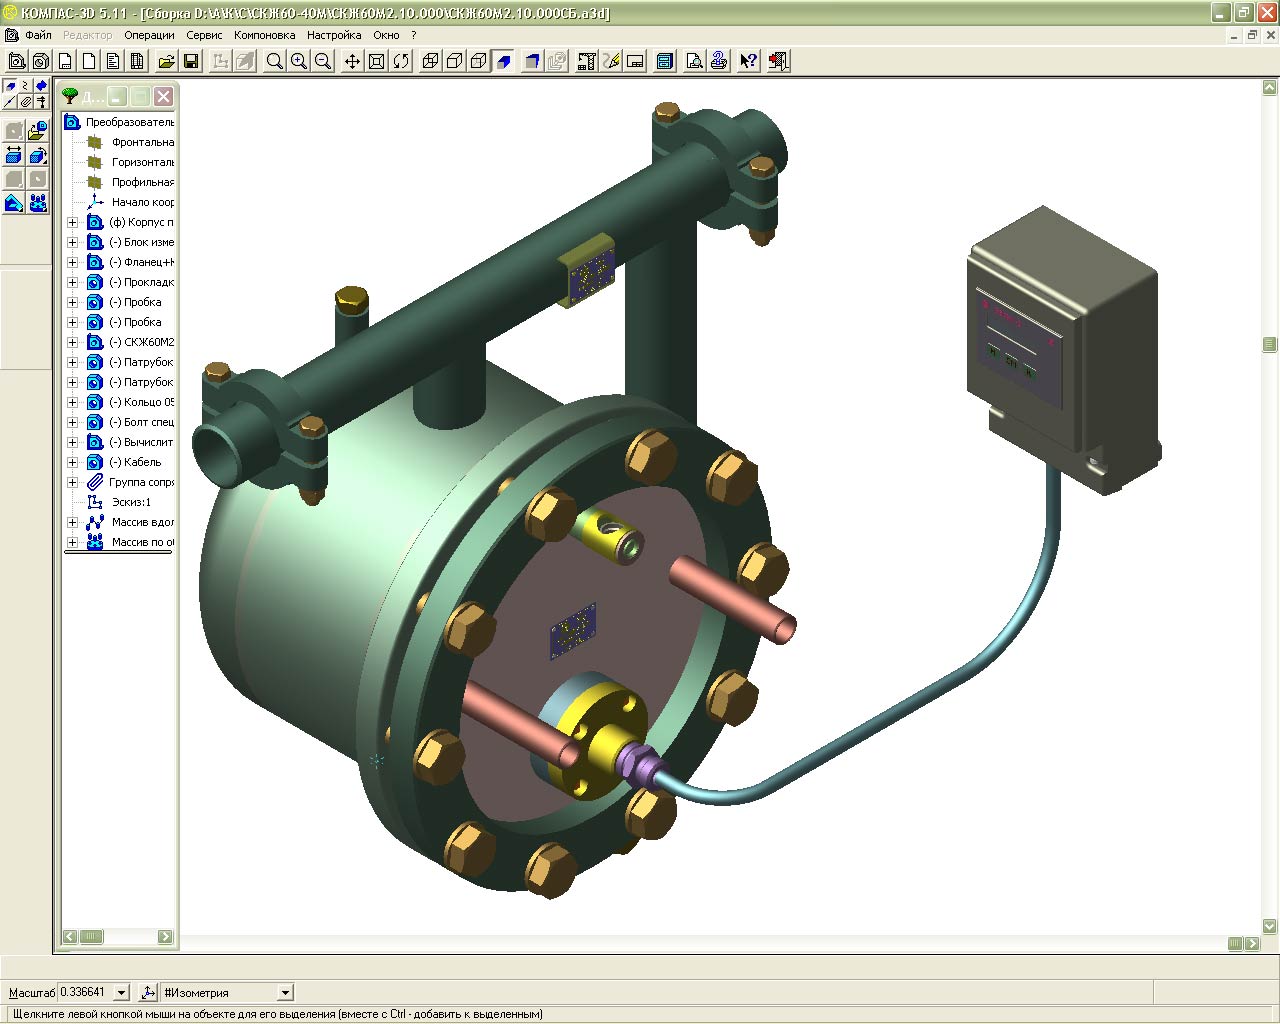Screen dimensions: 1280x1024
Task: Select Профильная plane in the tree
Action: click(142, 182)
